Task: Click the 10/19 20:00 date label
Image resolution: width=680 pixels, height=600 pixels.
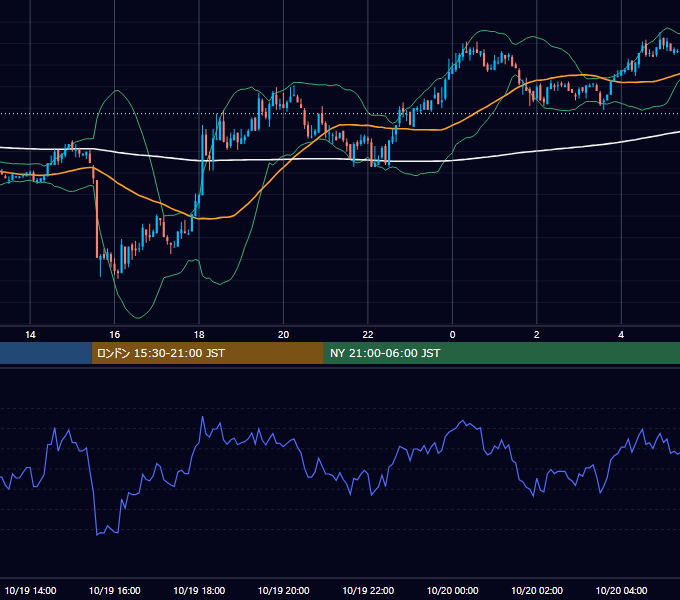Action: coord(284,590)
